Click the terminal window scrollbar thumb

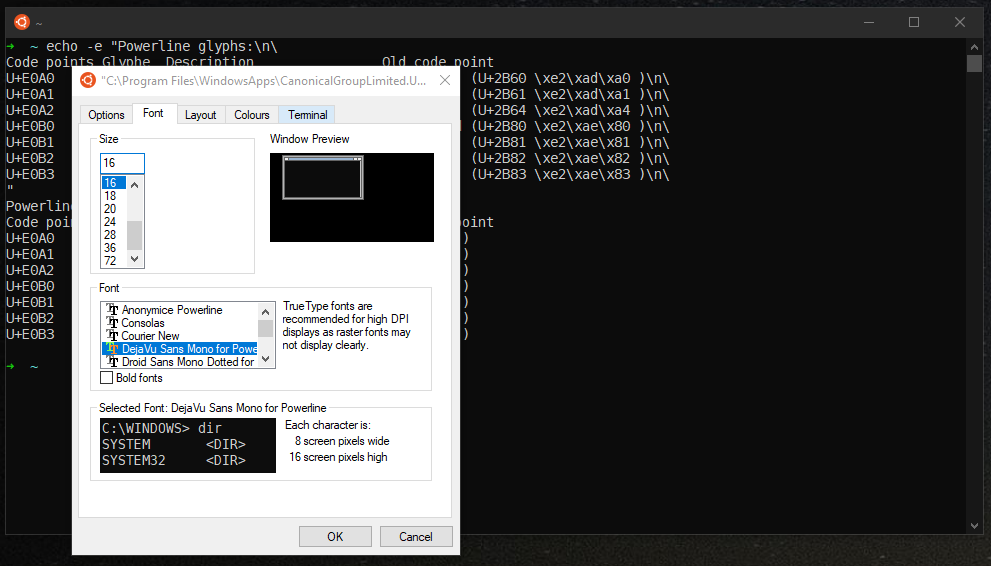[974, 63]
